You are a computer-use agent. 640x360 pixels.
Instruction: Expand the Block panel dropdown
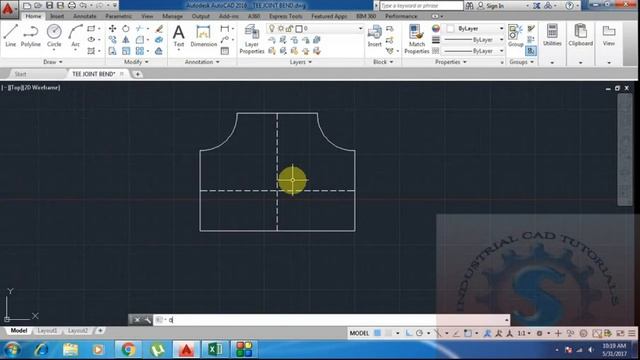(383, 62)
